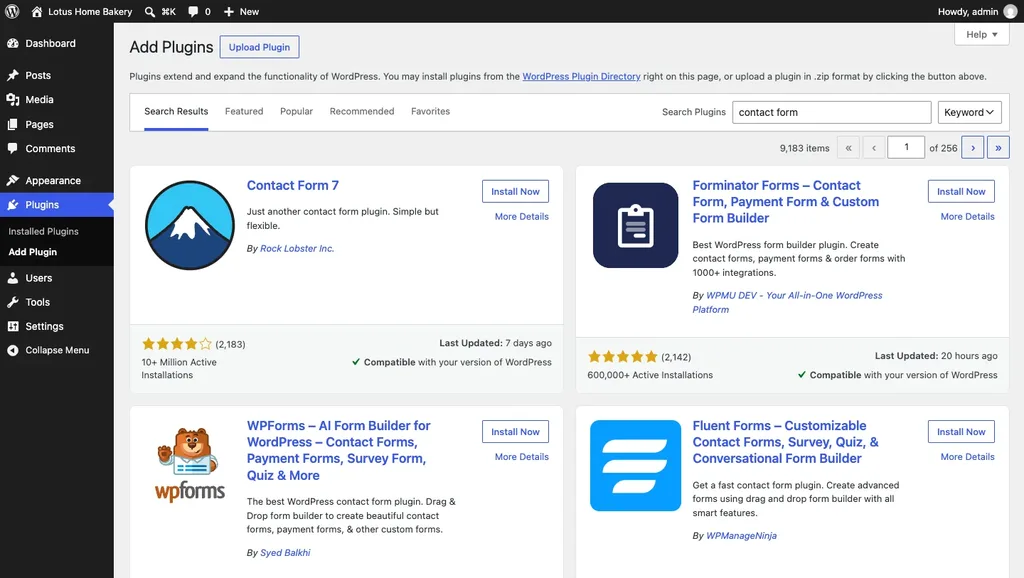The image size is (1024, 578).
Task: Install Fluent Forms plugin
Action: pyautogui.click(x=961, y=432)
